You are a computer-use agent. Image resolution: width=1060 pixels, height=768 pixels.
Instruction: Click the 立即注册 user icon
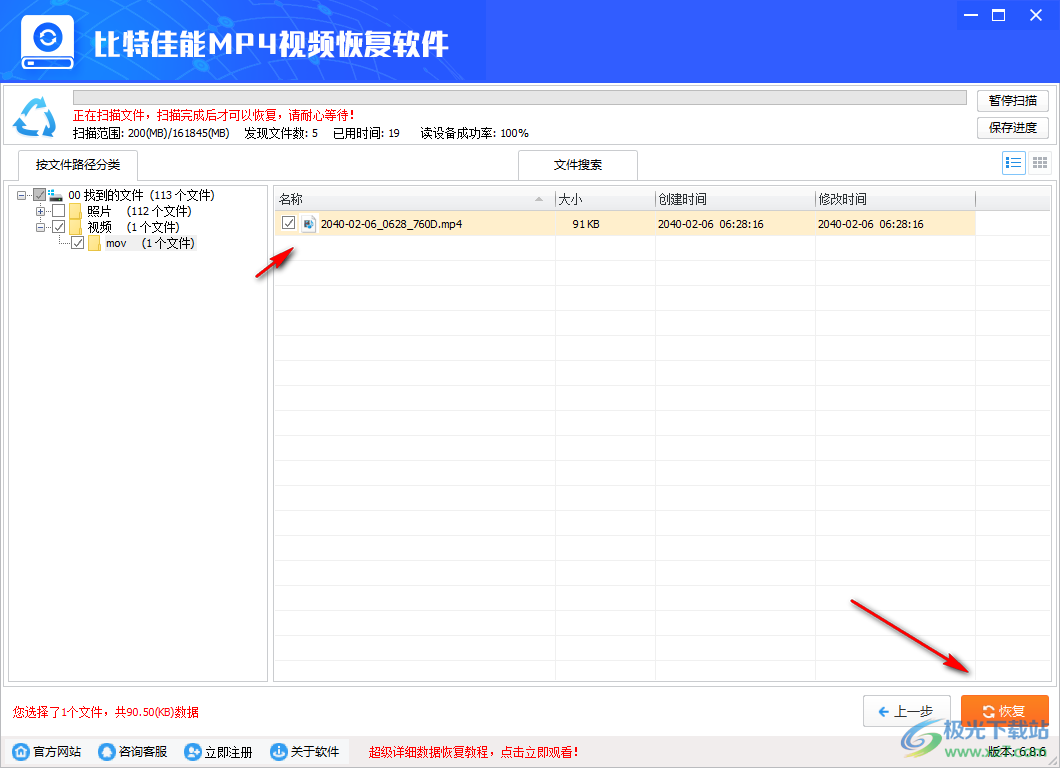point(193,751)
